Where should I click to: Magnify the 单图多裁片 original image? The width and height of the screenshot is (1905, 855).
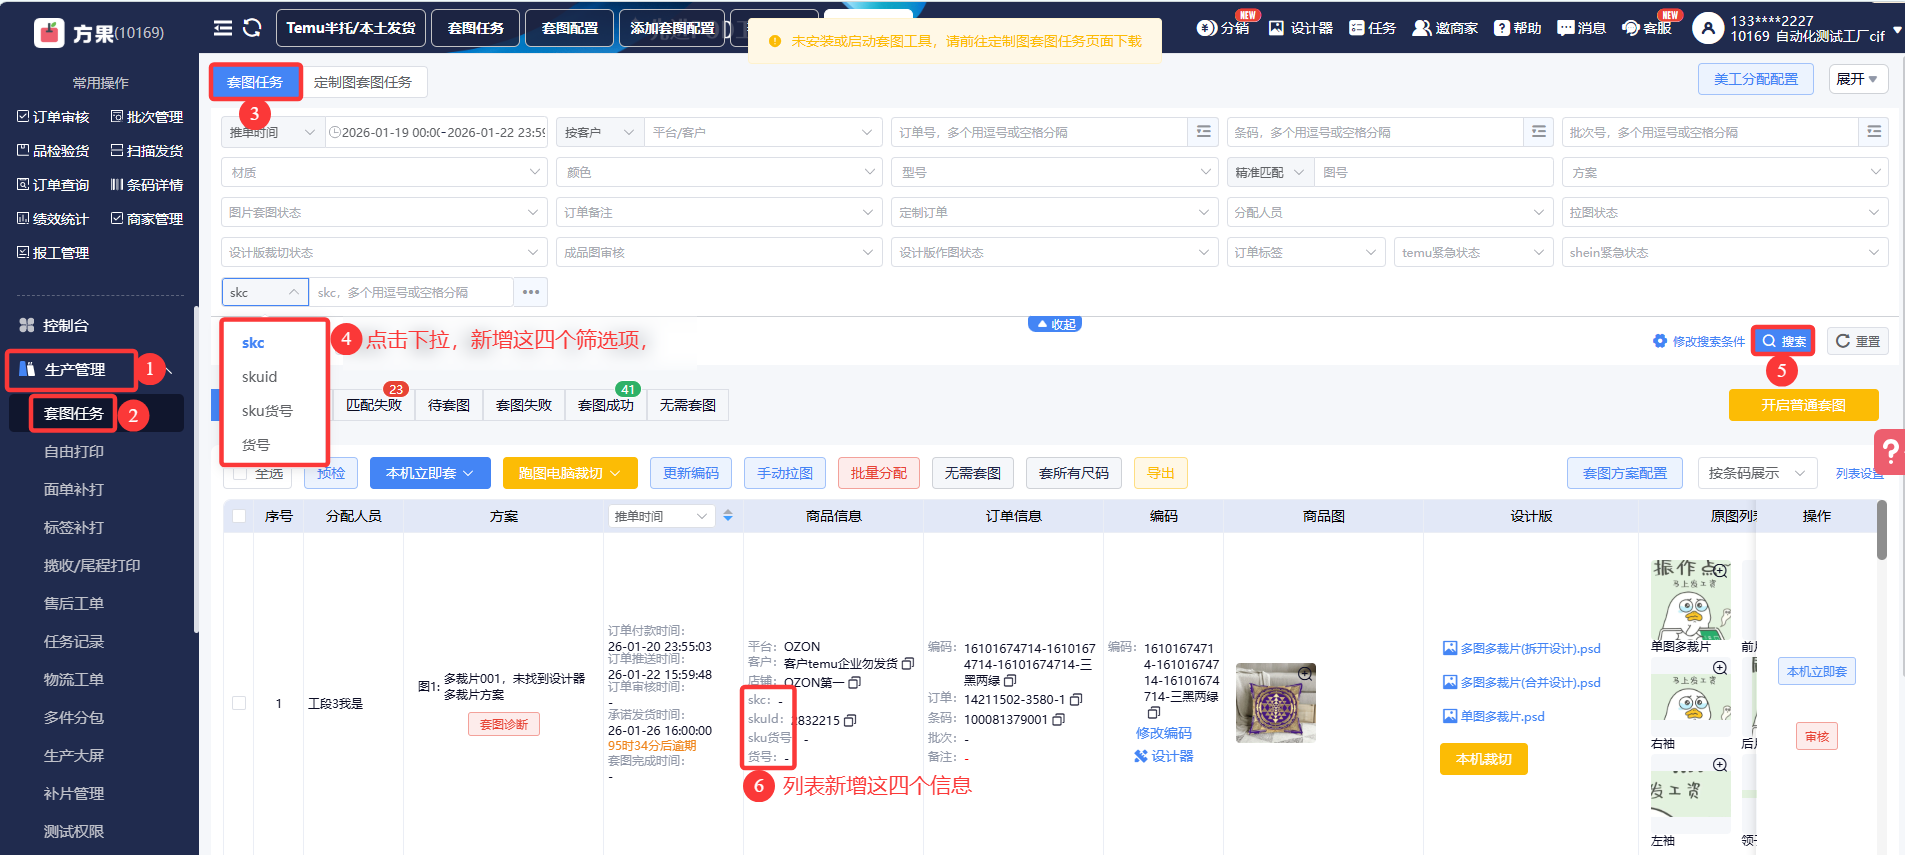point(1720,571)
